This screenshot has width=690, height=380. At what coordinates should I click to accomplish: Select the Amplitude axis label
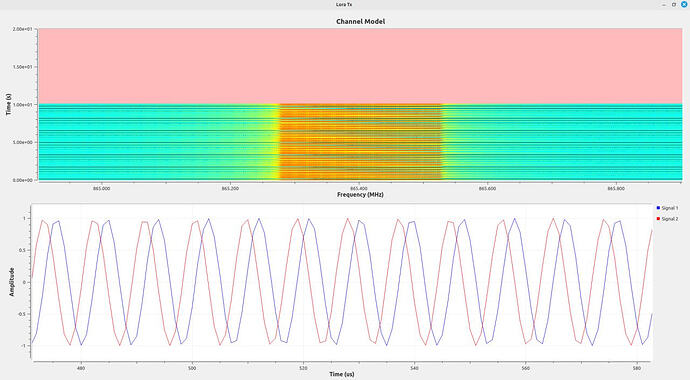[x=12, y=282]
